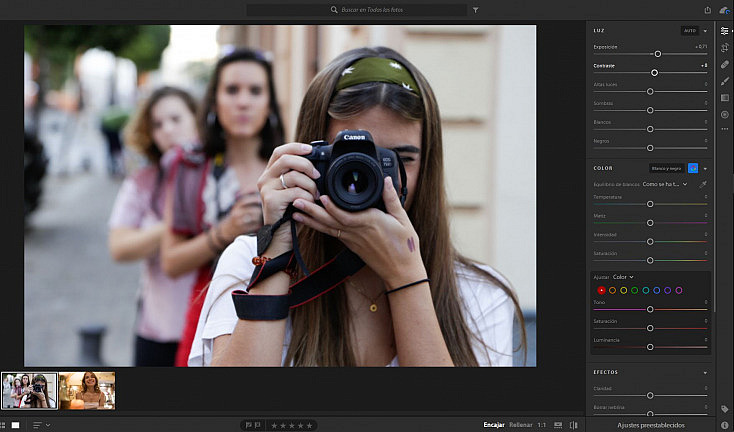
Task: Select the purple color channel
Action: tap(668, 290)
